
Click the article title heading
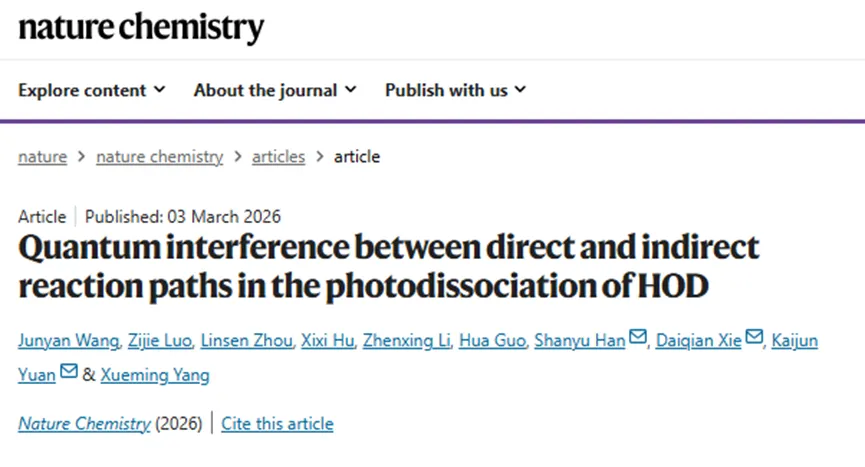click(389, 266)
